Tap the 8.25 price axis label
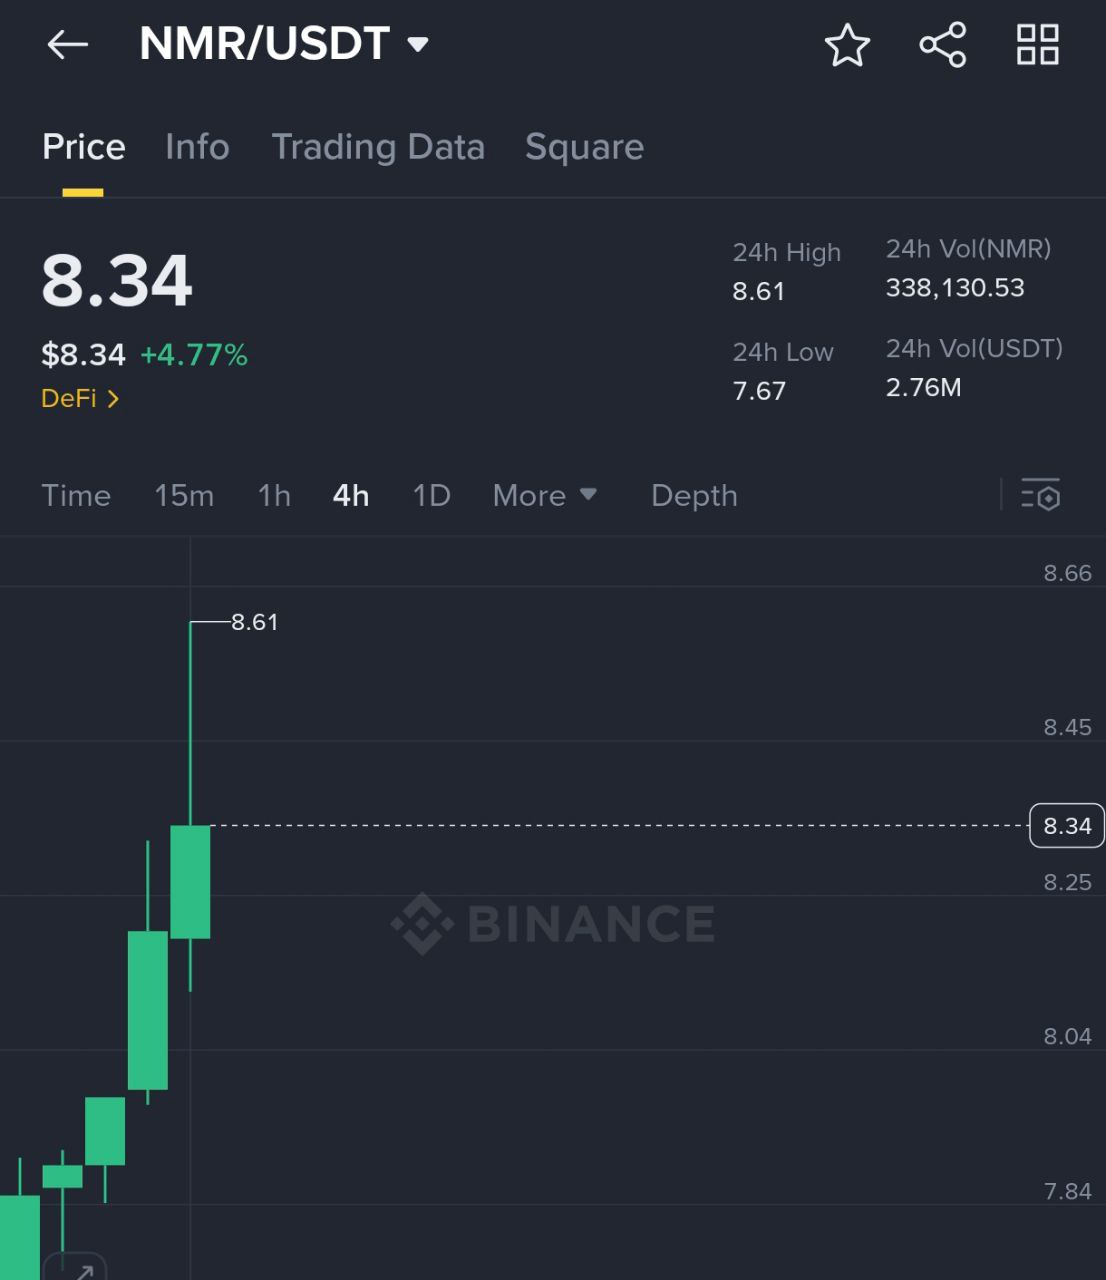The width and height of the screenshot is (1106, 1280). tap(1068, 882)
